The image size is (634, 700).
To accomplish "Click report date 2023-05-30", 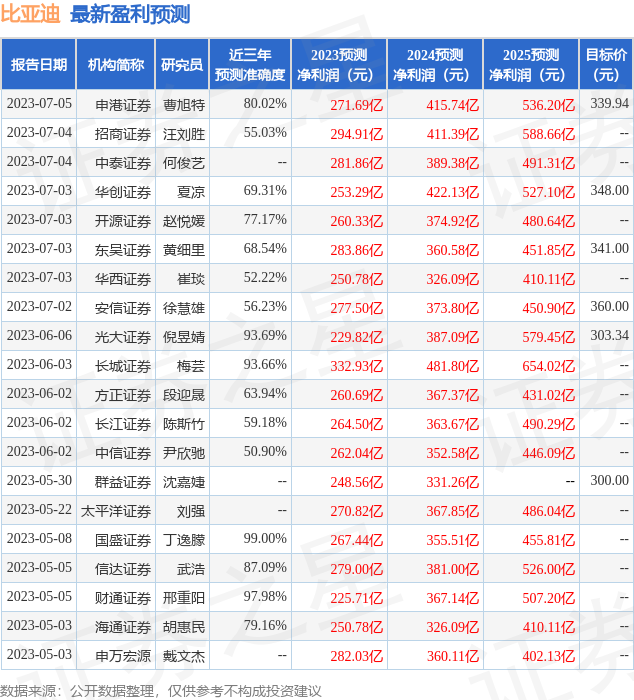I will 39,481.
